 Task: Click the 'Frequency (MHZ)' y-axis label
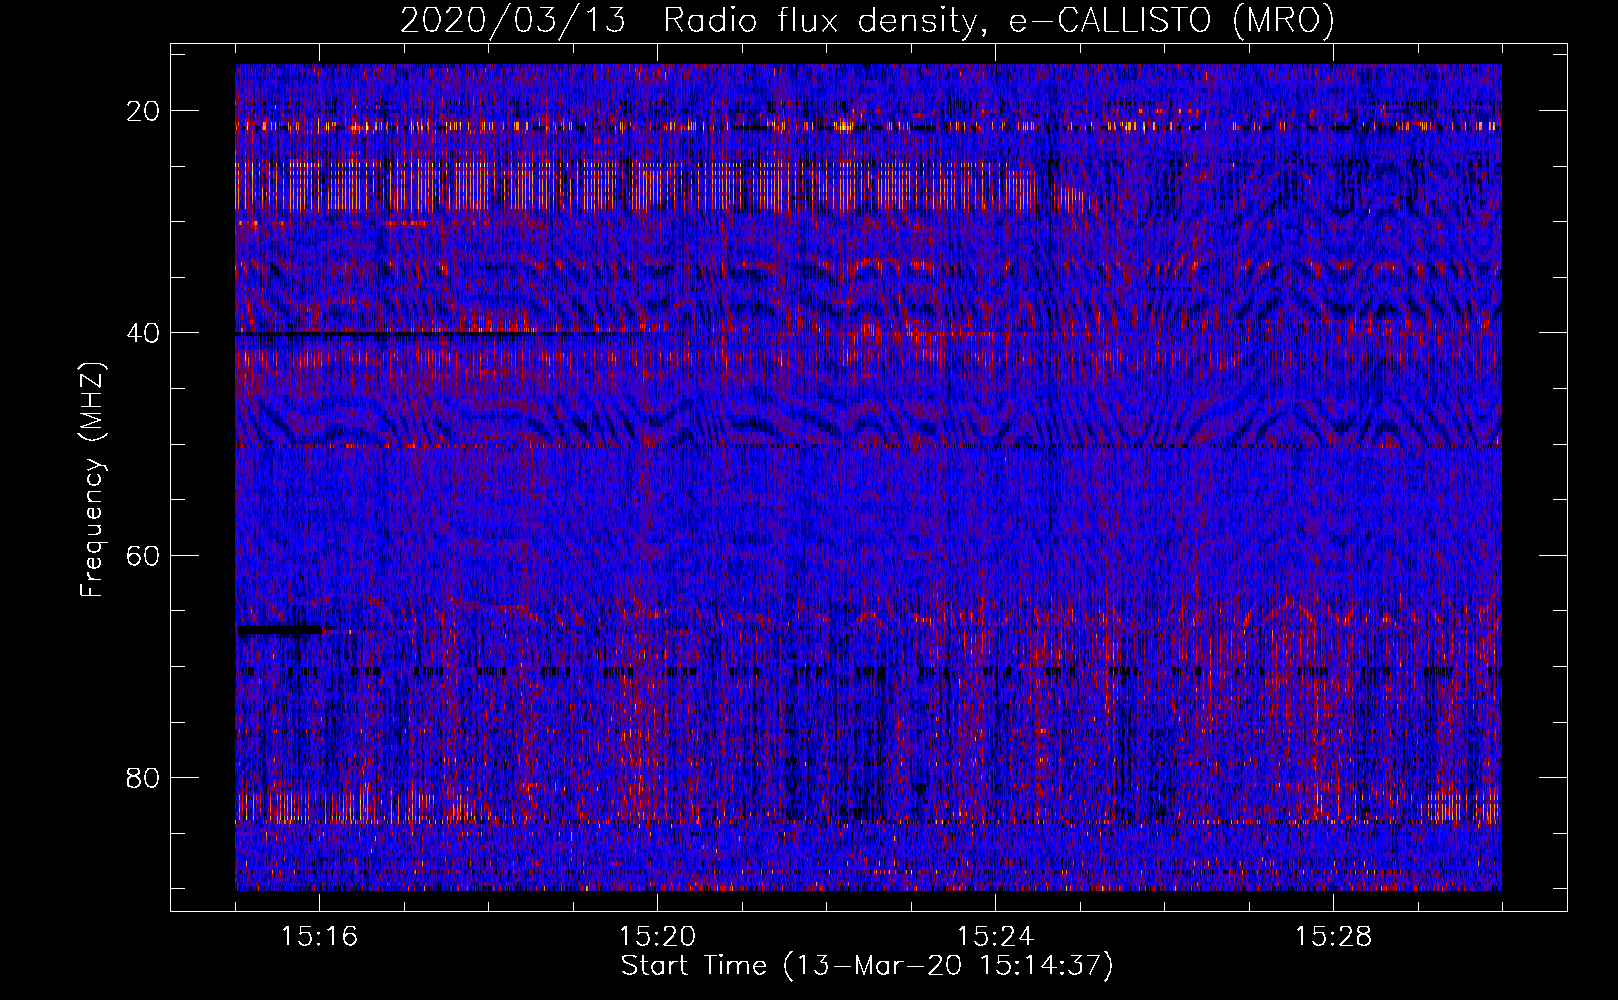(92, 479)
